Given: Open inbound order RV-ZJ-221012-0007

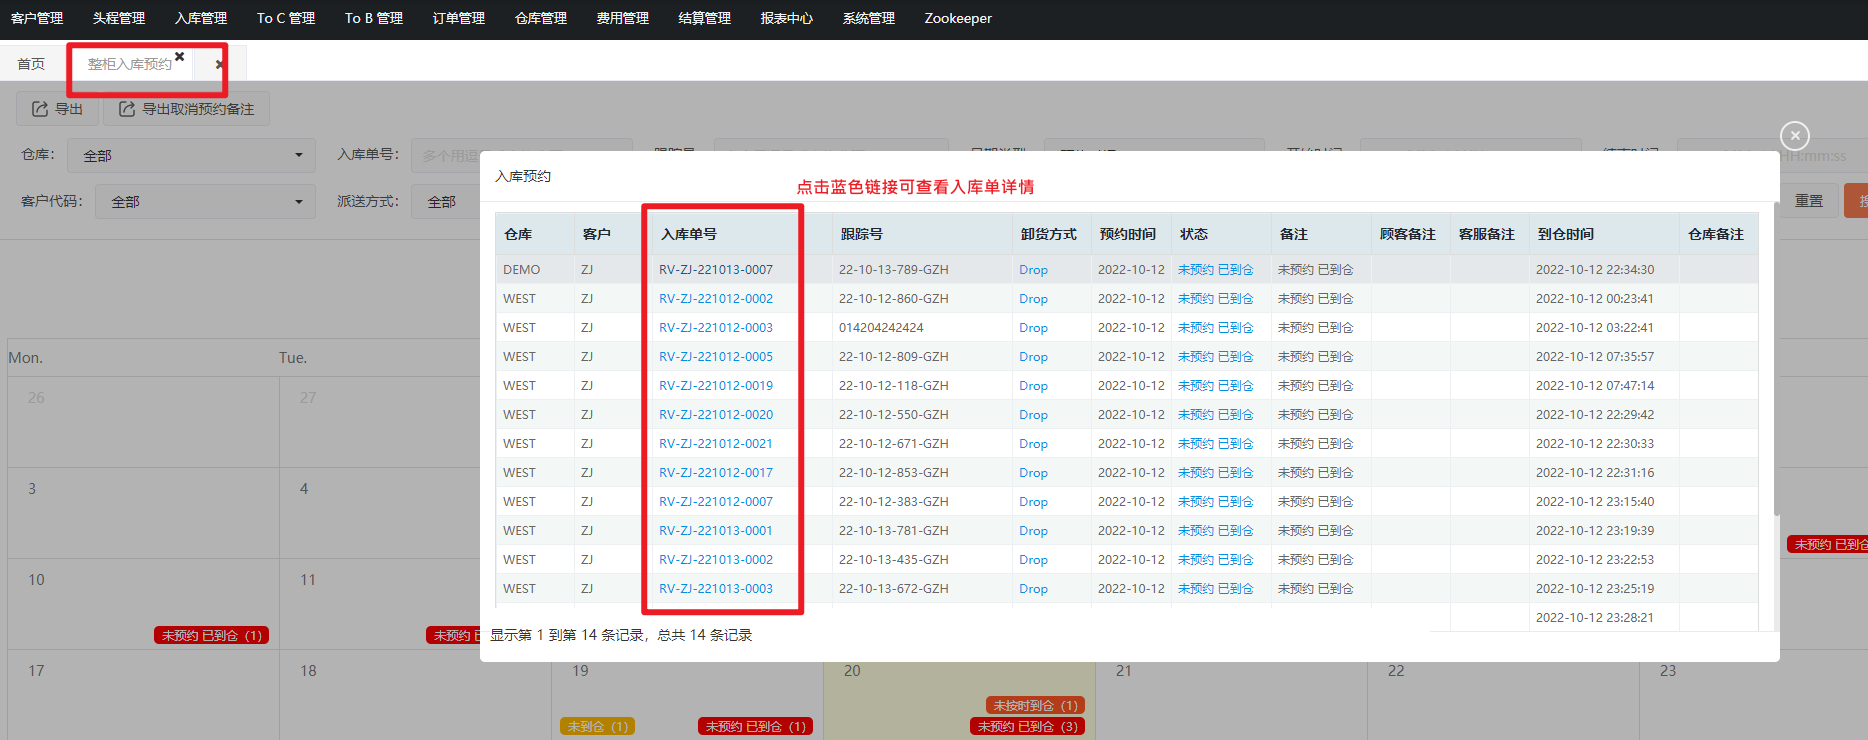Looking at the screenshot, I should pyautogui.click(x=716, y=502).
